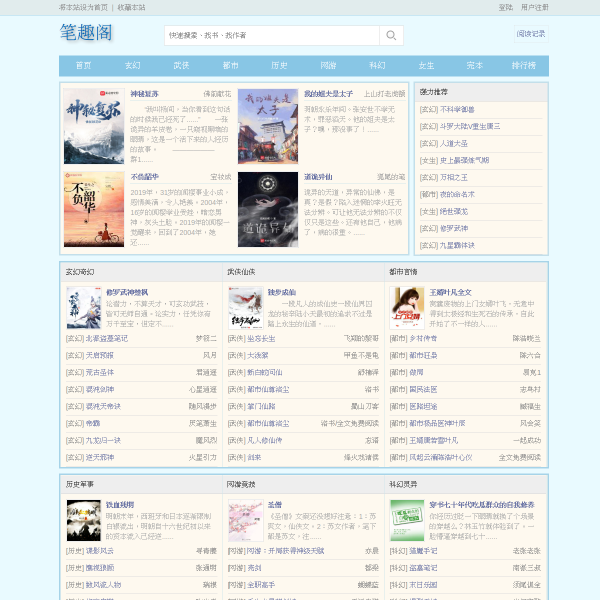This screenshot has width=600, height=600.
Task: Switch to the 武侠 navigation tab
Action: coord(181,65)
